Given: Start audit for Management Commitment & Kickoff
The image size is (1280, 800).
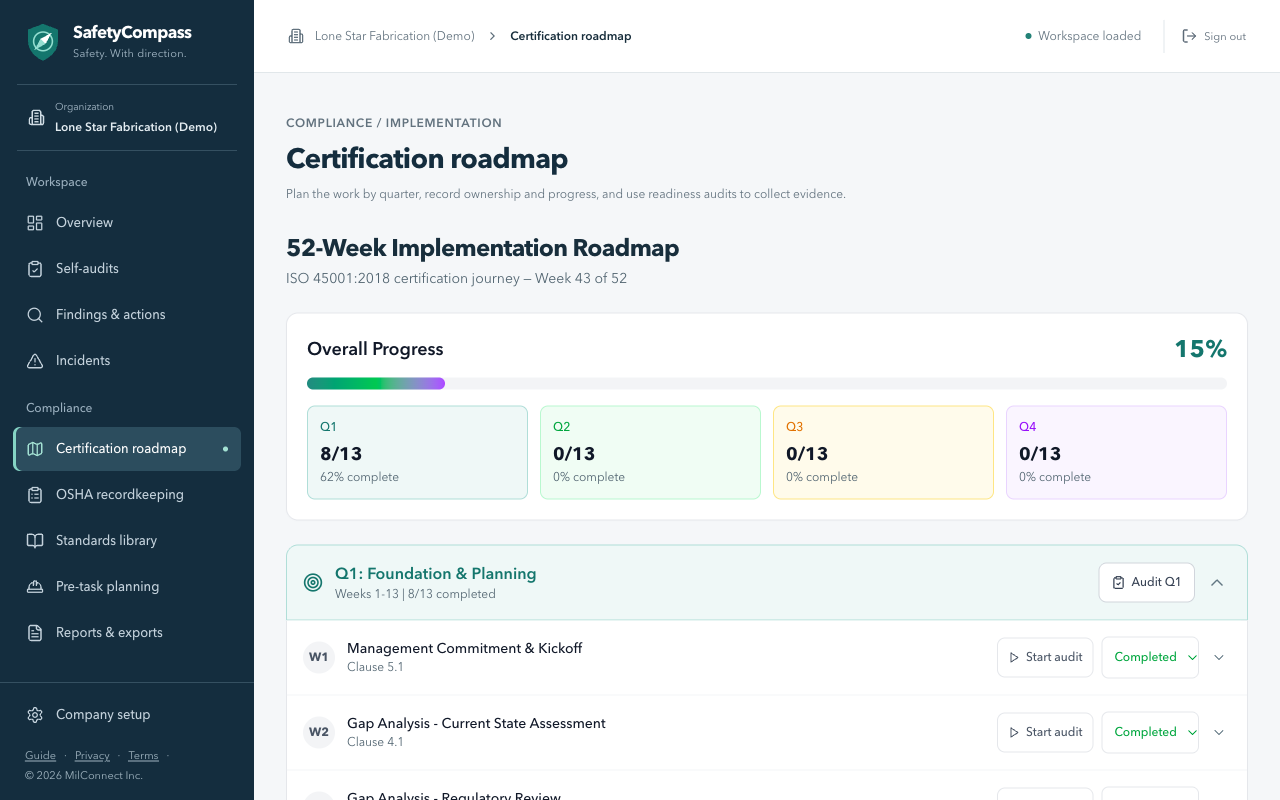Looking at the screenshot, I should [1045, 657].
